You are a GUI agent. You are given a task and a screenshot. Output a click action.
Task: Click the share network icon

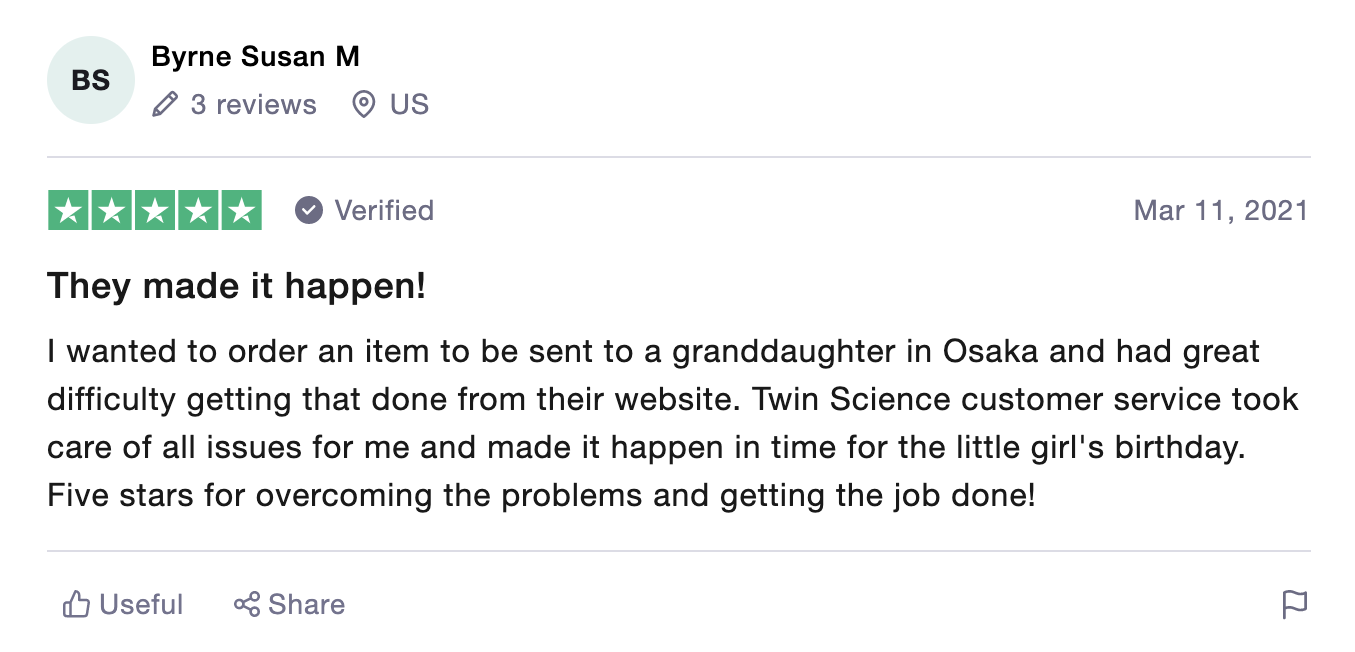pos(247,604)
